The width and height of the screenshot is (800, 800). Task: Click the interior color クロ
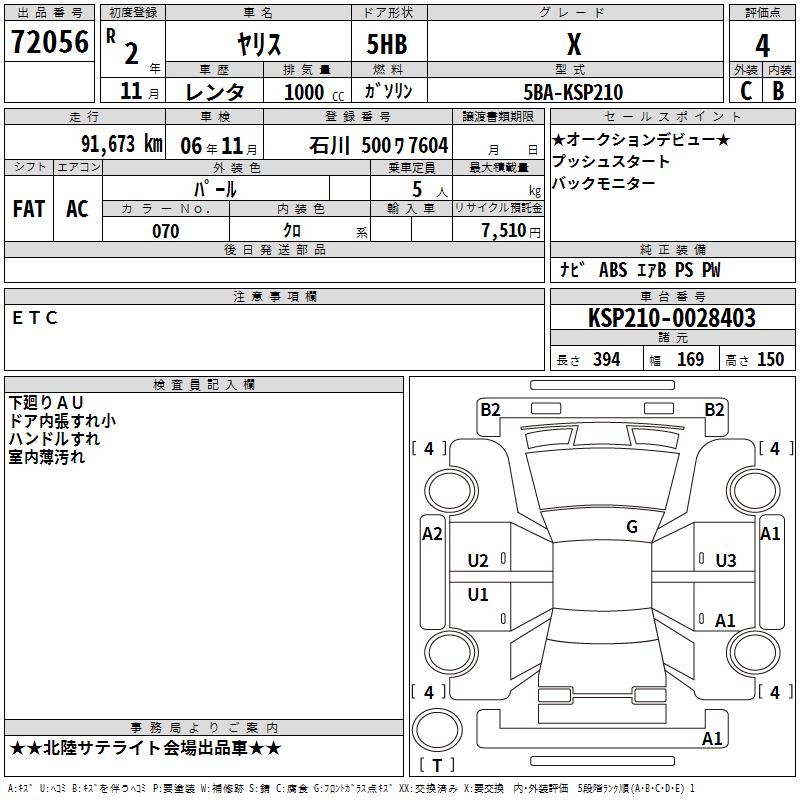click(x=292, y=231)
